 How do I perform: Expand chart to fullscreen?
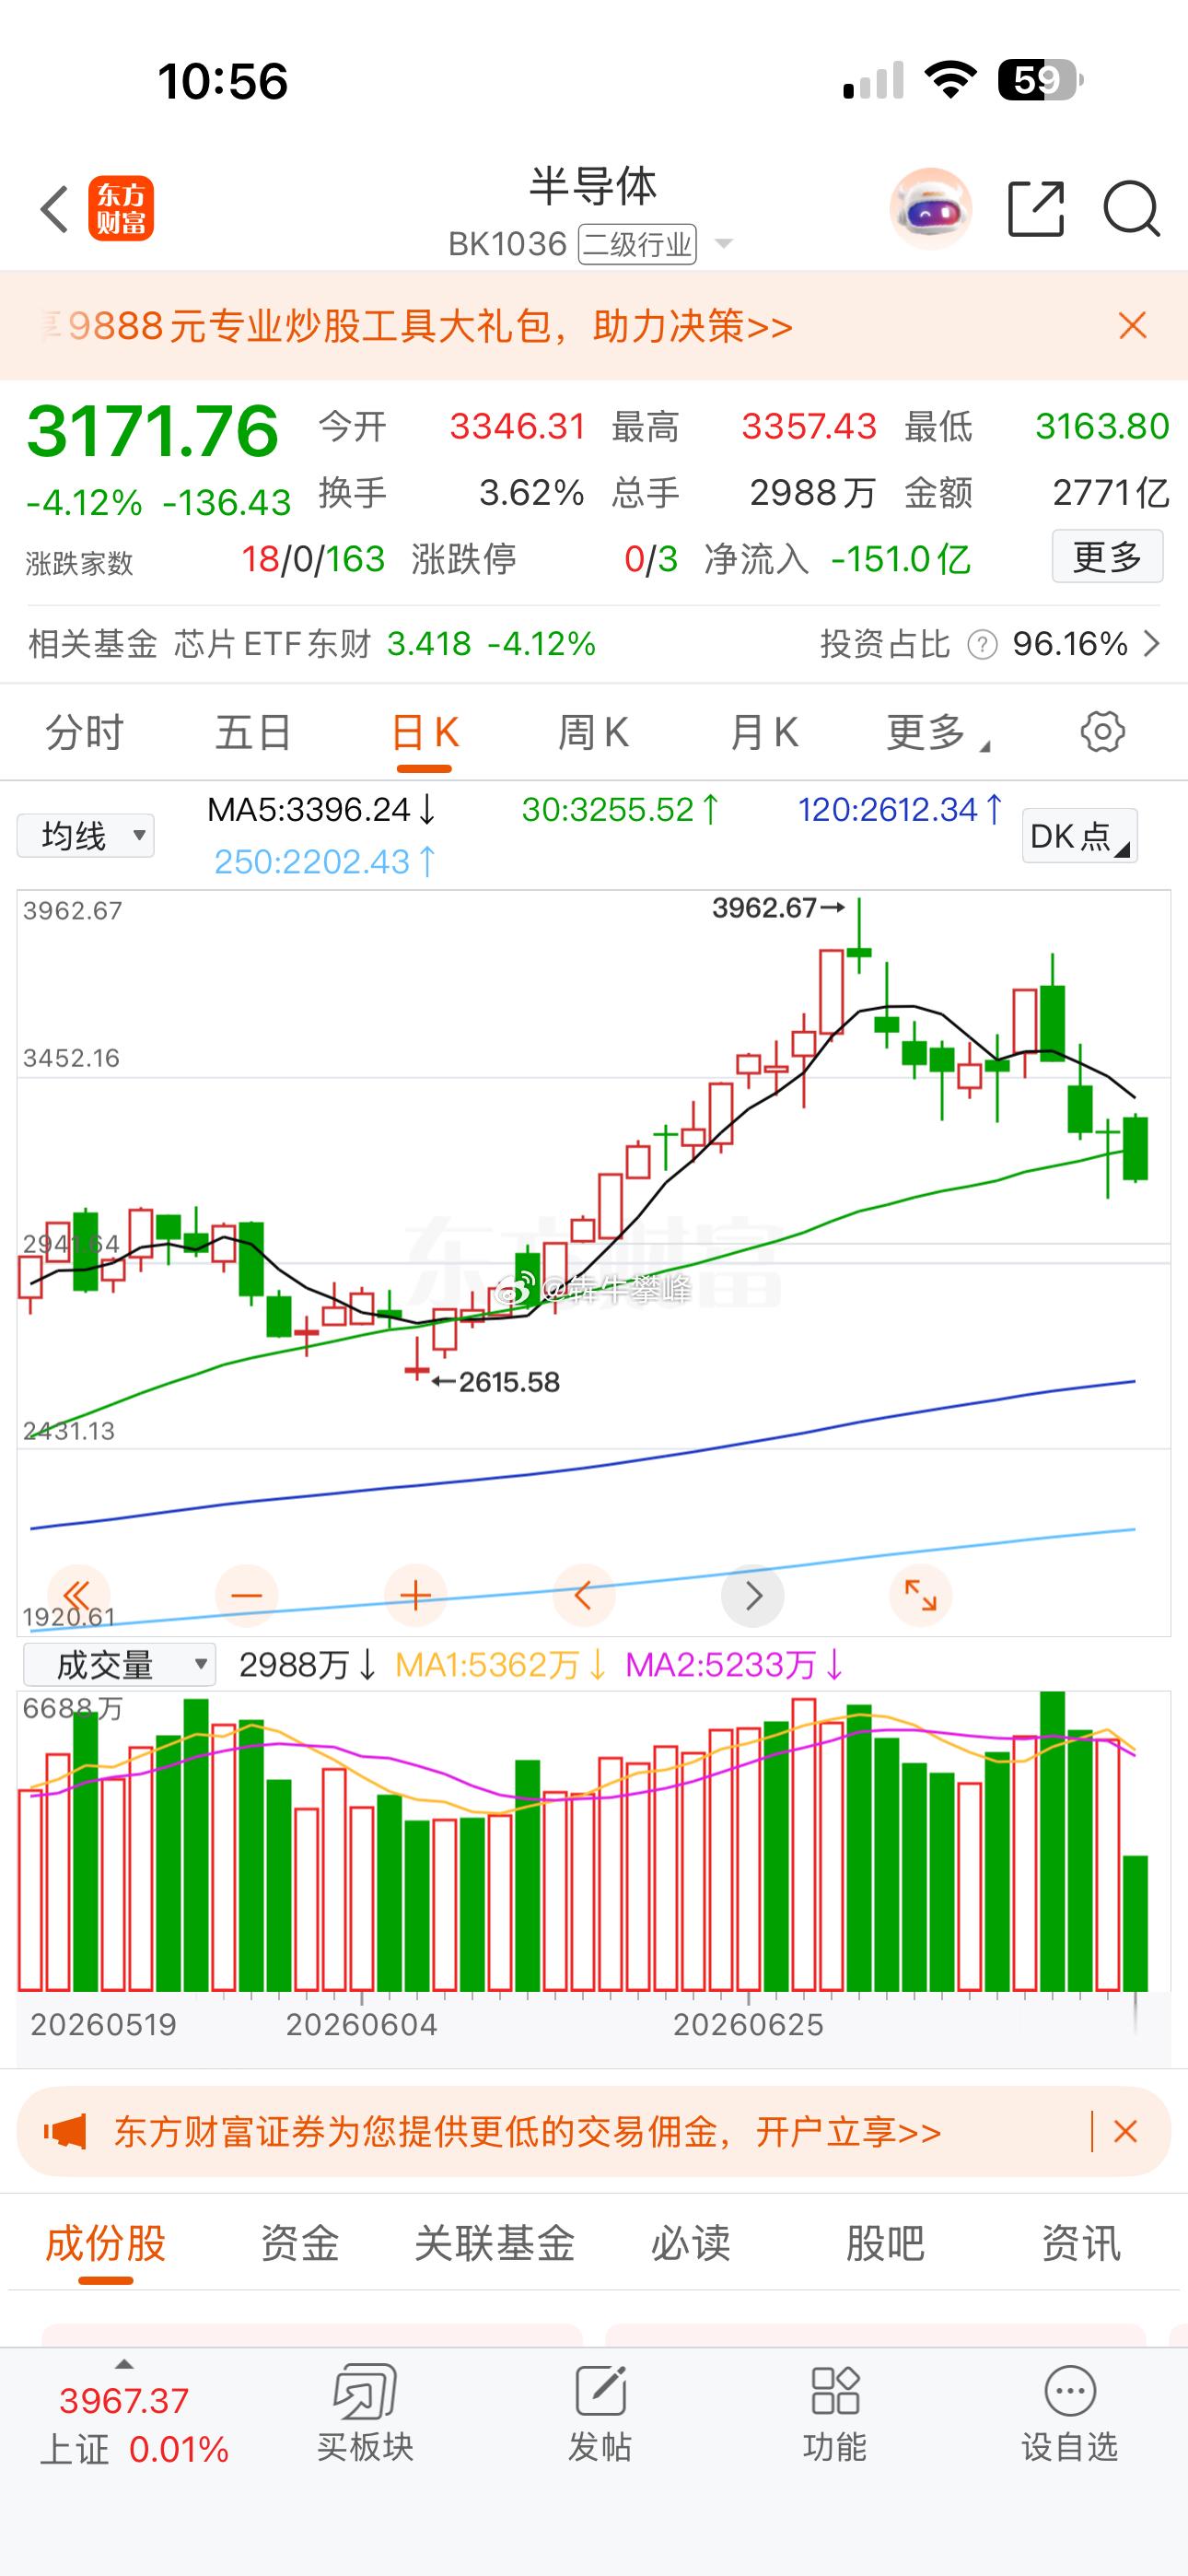(x=920, y=1595)
